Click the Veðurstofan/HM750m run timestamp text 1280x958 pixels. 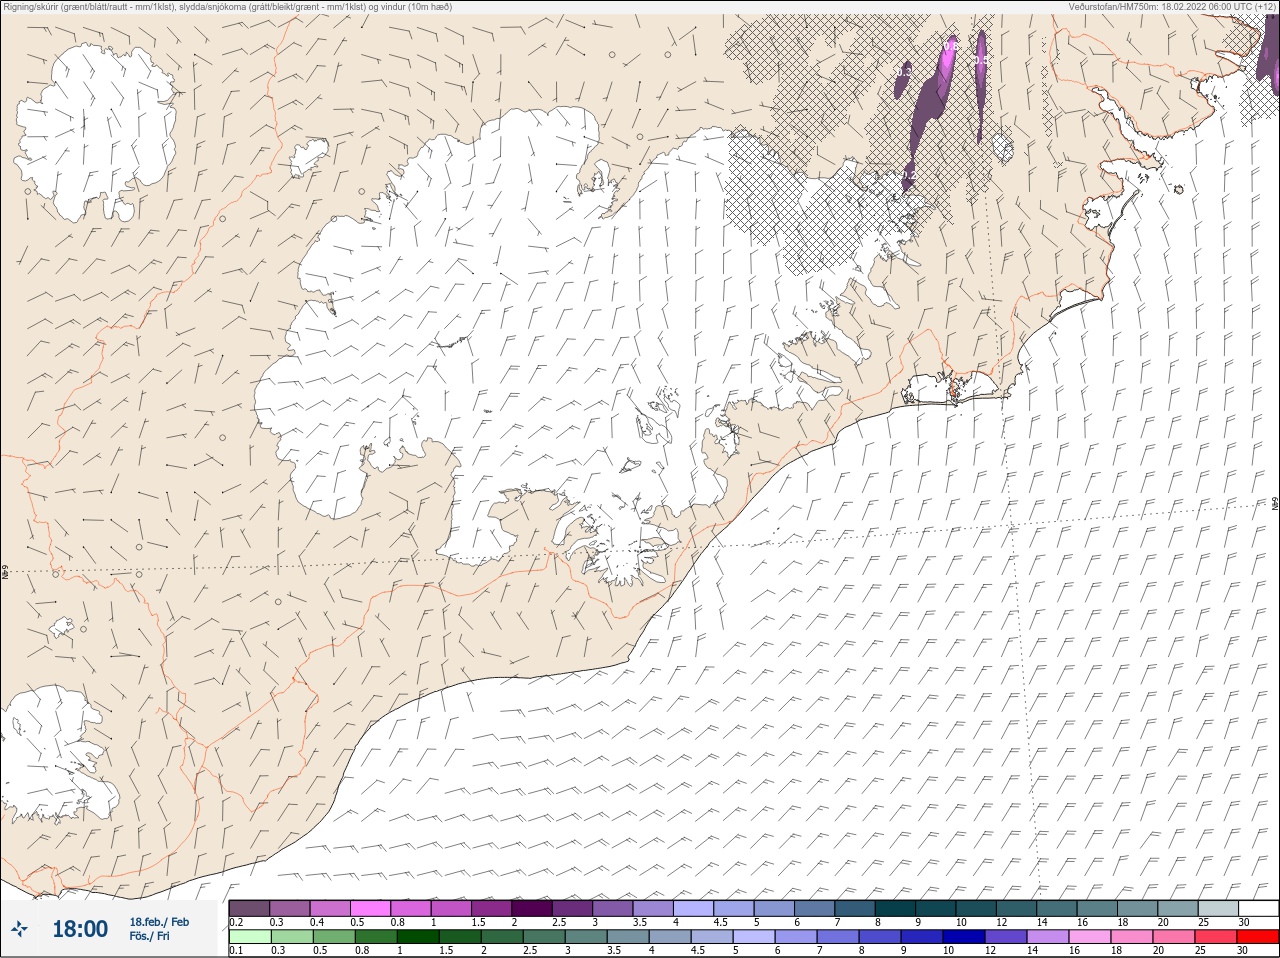pos(1171,7)
